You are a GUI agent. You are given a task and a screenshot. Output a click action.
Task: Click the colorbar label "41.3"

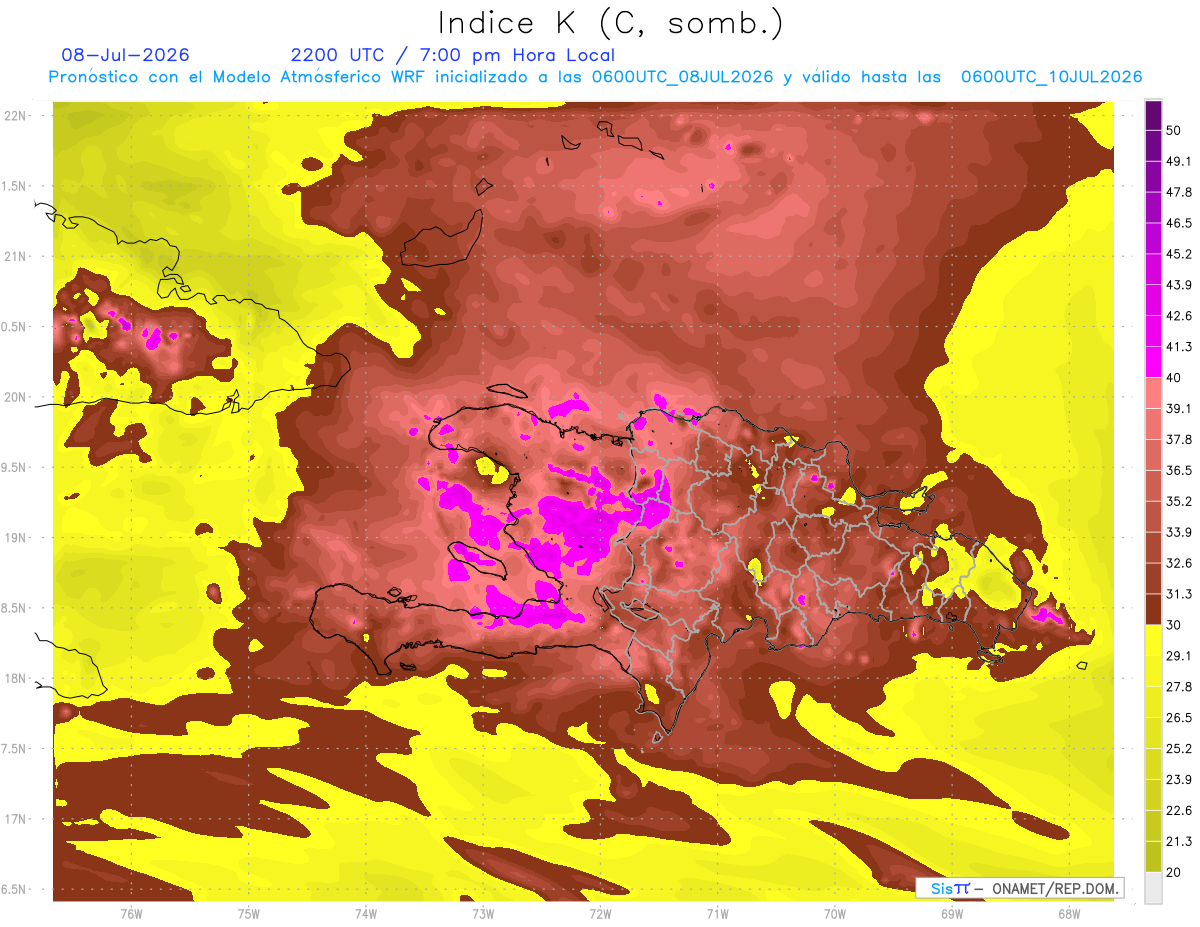coord(1178,347)
